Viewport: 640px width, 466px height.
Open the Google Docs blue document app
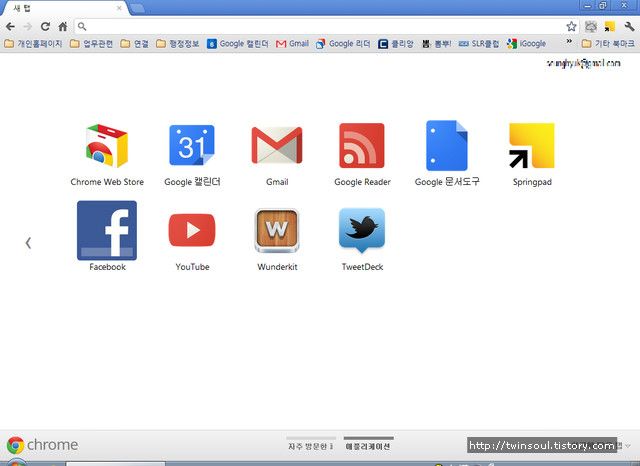(x=447, y=146)
